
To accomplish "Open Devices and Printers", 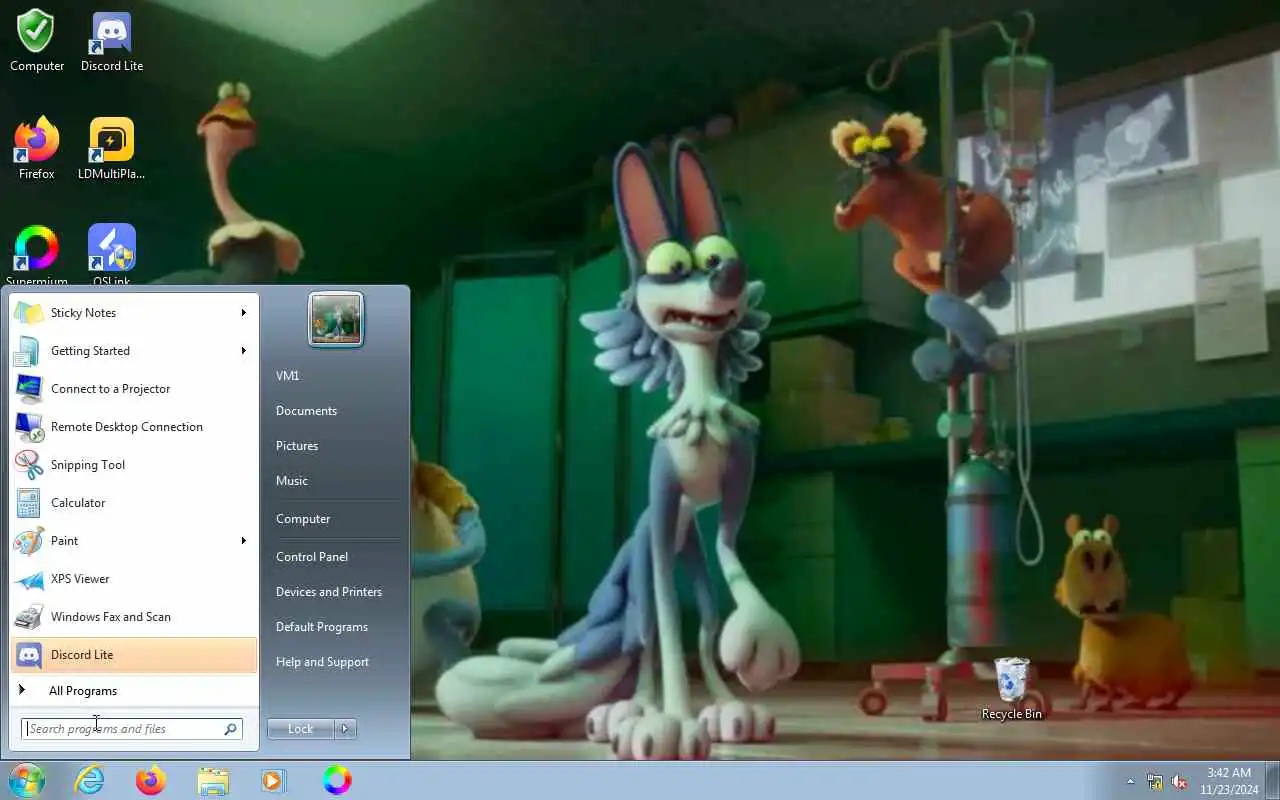I will [x=329, y=592].
